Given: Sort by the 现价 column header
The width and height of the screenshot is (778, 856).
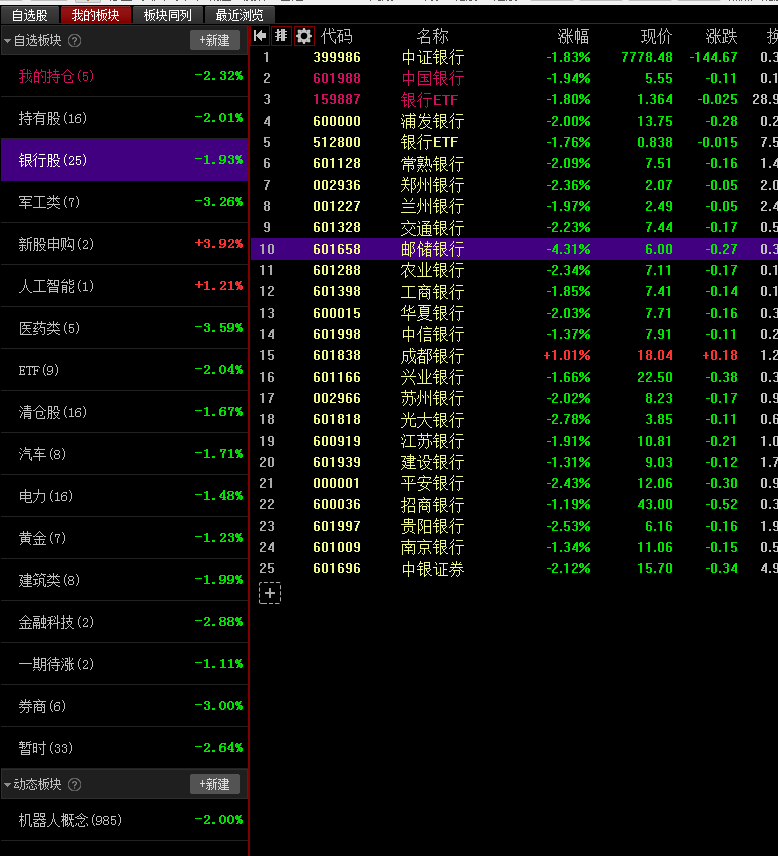Looking at the screenshot, I should [x=656, y=37].
